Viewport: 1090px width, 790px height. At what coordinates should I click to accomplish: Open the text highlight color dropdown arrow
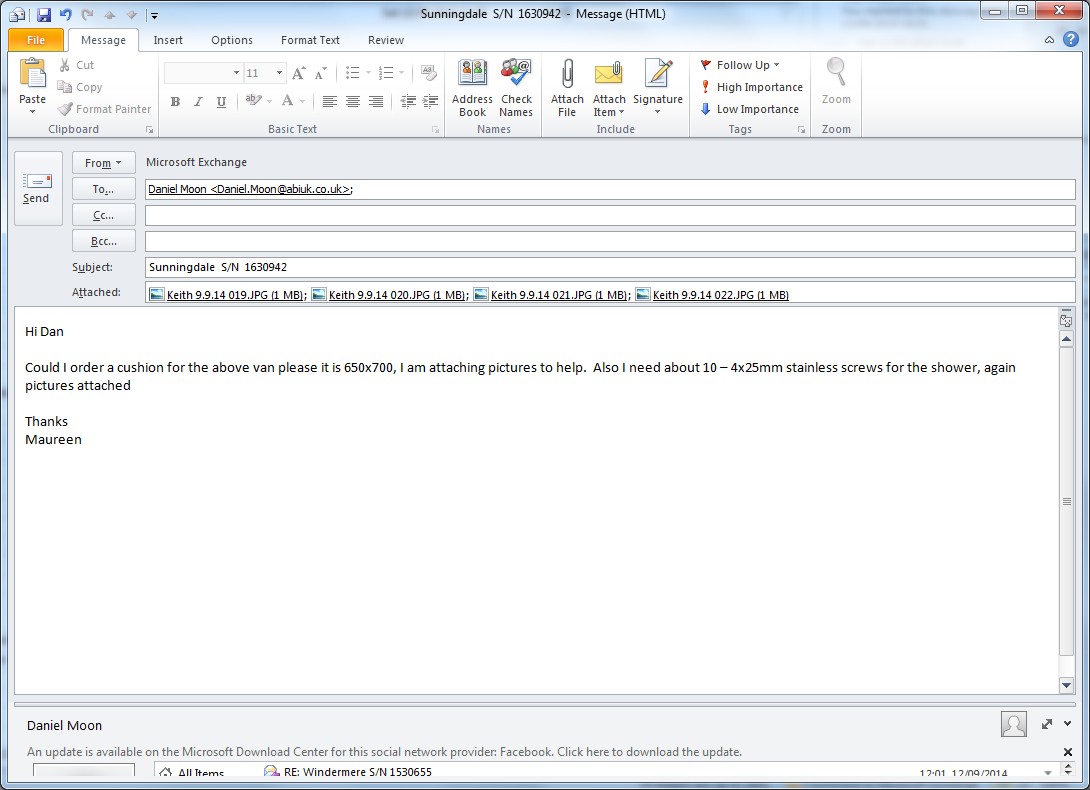(x=269, y=102)
